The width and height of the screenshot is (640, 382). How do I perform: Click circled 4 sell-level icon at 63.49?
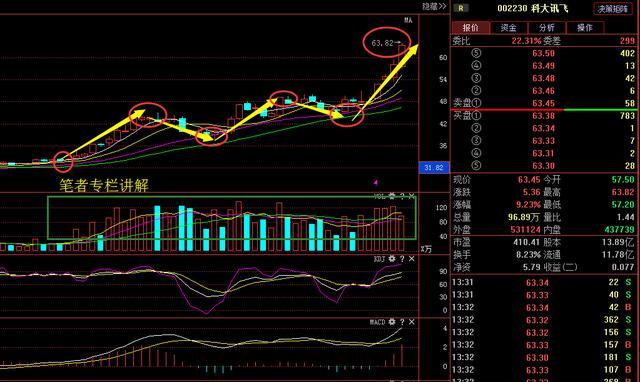click(x=476, y=65)
